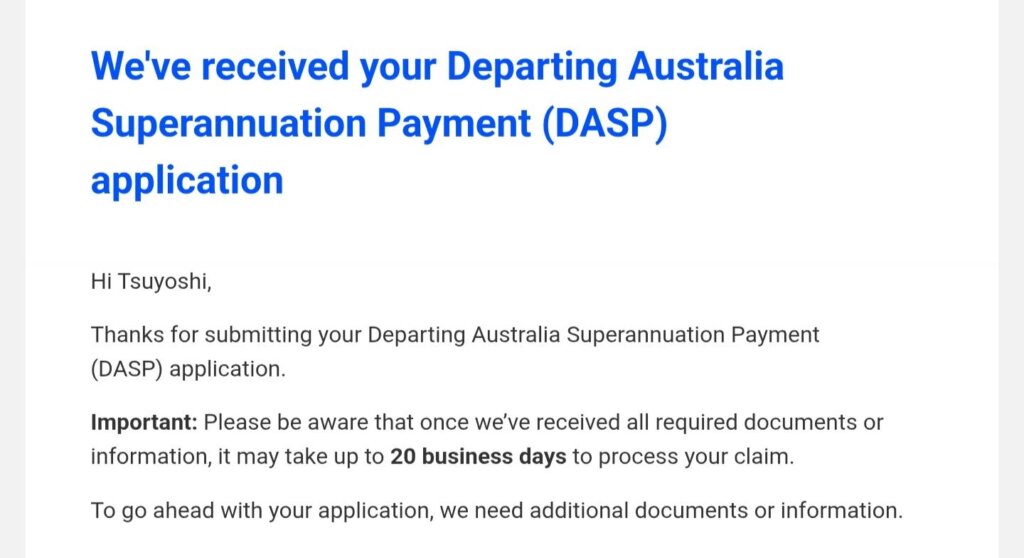This screenshot has height=558, width=1024.
Task: Click "Please be aware" in the notice
Action: point(268,422)
